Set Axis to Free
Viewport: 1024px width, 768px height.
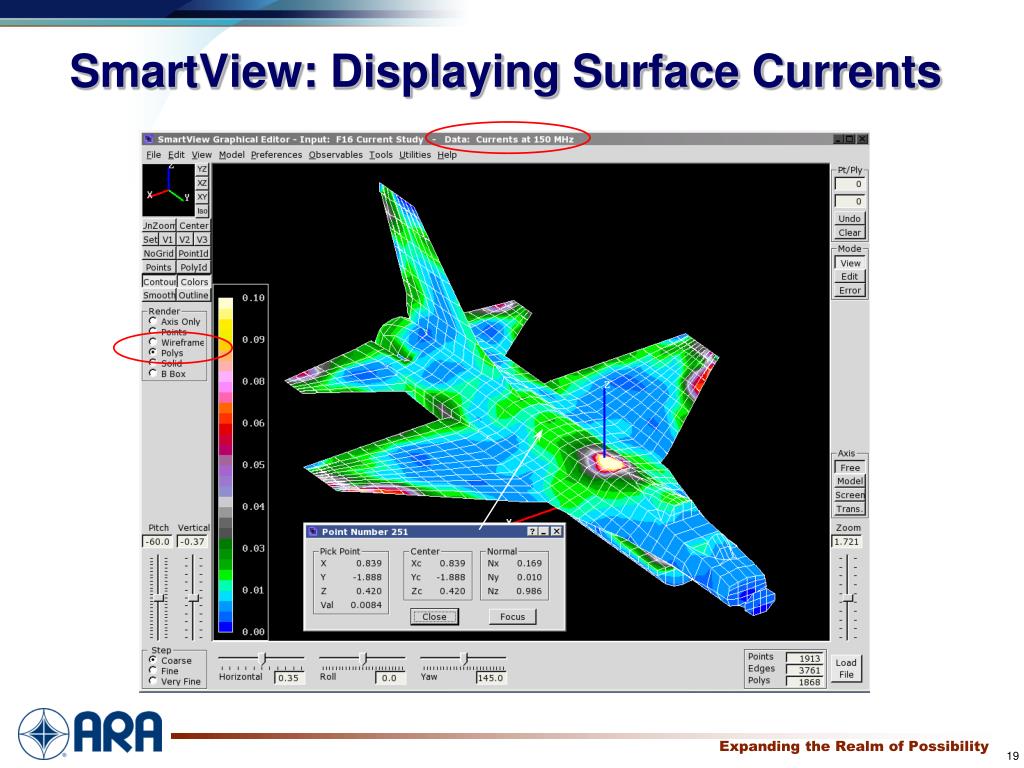point(850,468)
